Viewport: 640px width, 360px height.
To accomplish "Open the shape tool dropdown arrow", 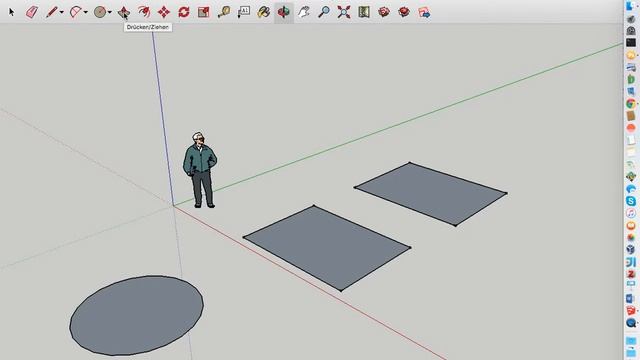I will [110, 12].
